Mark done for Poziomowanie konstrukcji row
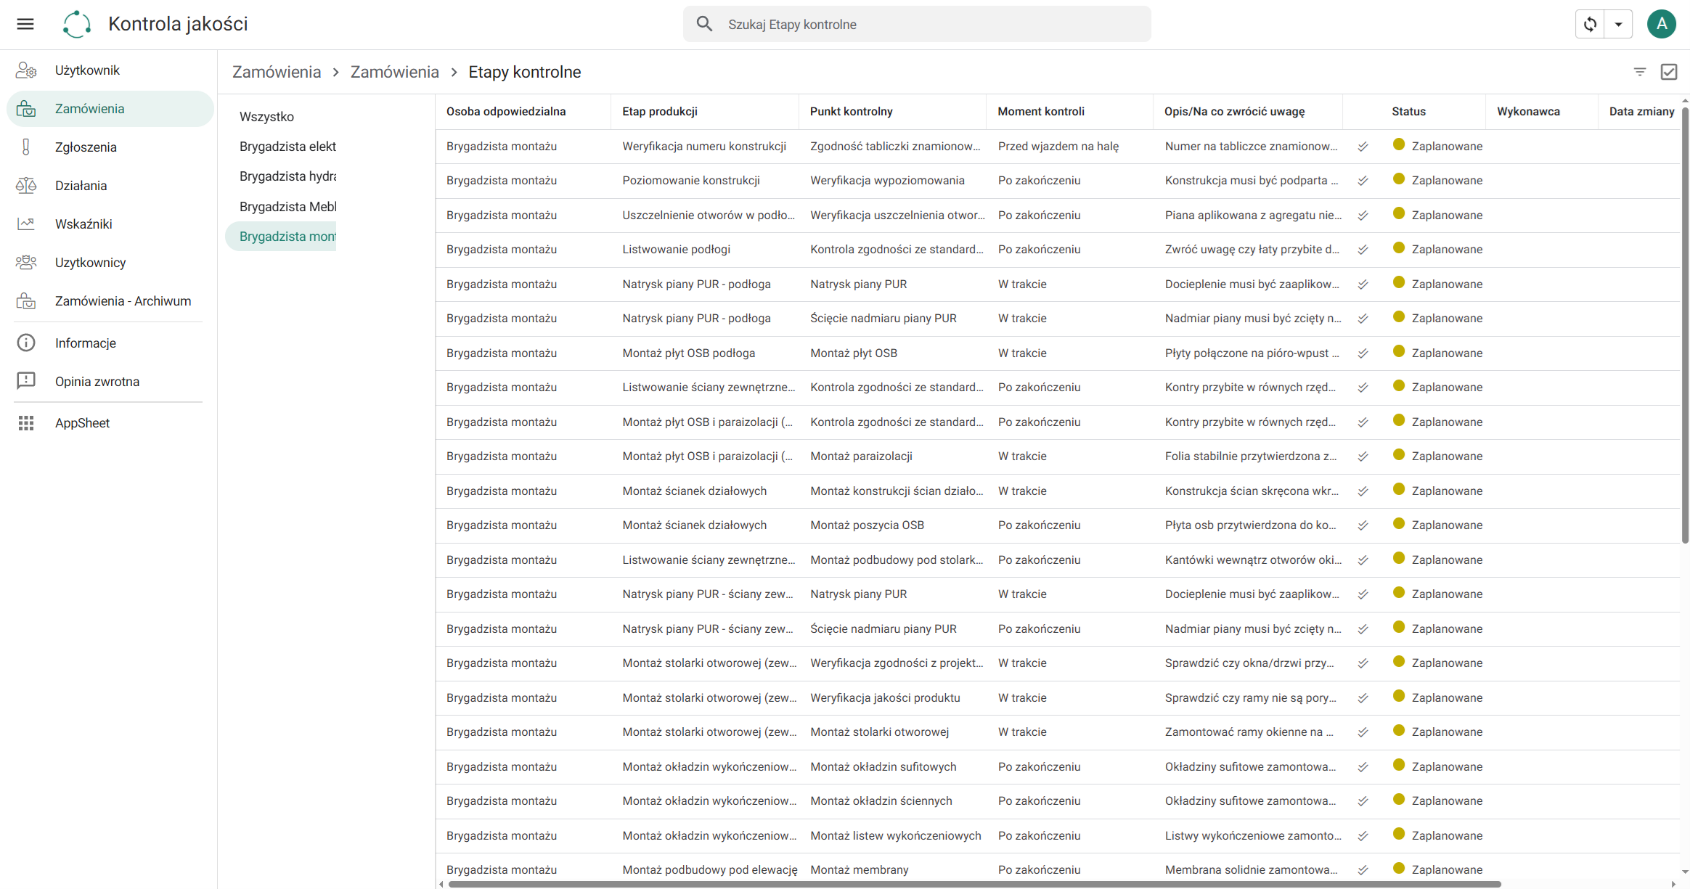This screenshot has height=889, width=1690. 1362,181
